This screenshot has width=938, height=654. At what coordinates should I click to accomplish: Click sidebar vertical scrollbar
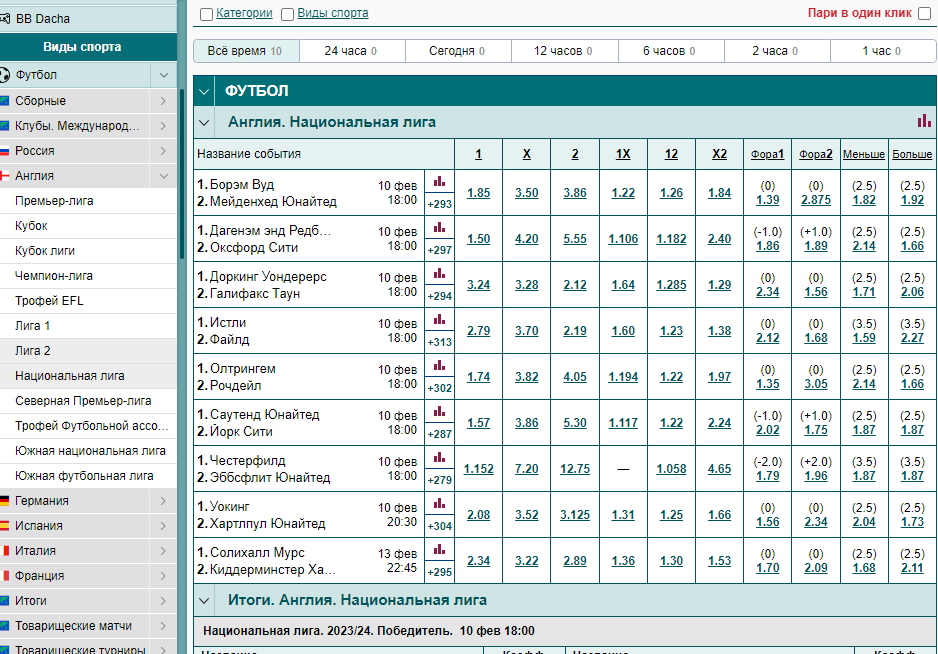pyautogui.click(x=181, y=174)
